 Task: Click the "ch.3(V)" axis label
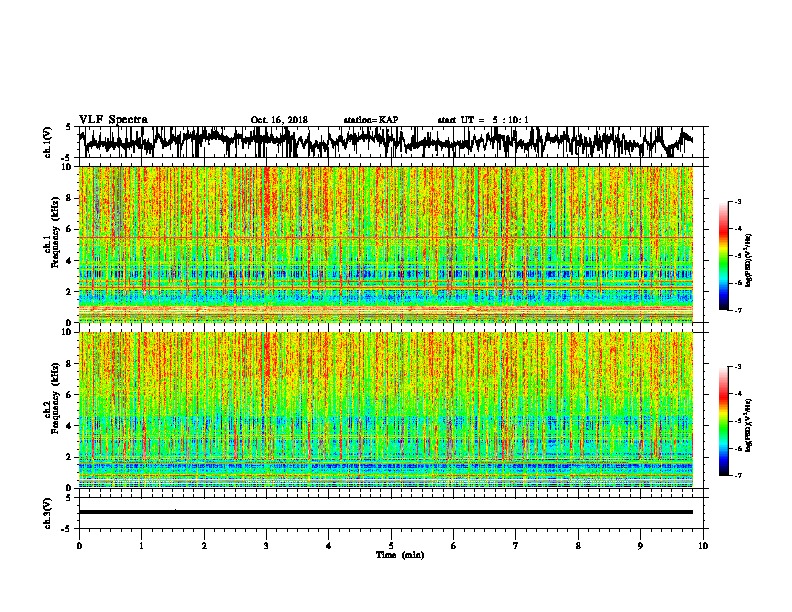pos(48,513)
